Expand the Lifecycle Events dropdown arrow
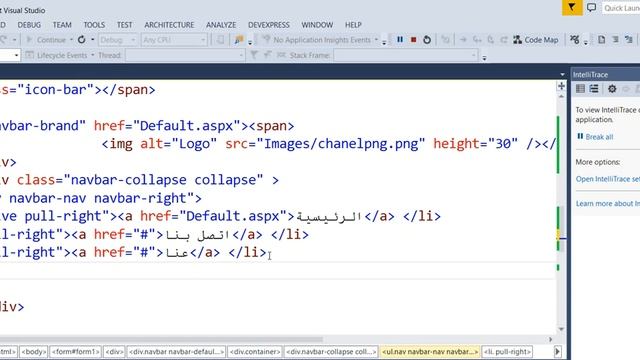The image size is (640, 360). click(x=92, y=55)
